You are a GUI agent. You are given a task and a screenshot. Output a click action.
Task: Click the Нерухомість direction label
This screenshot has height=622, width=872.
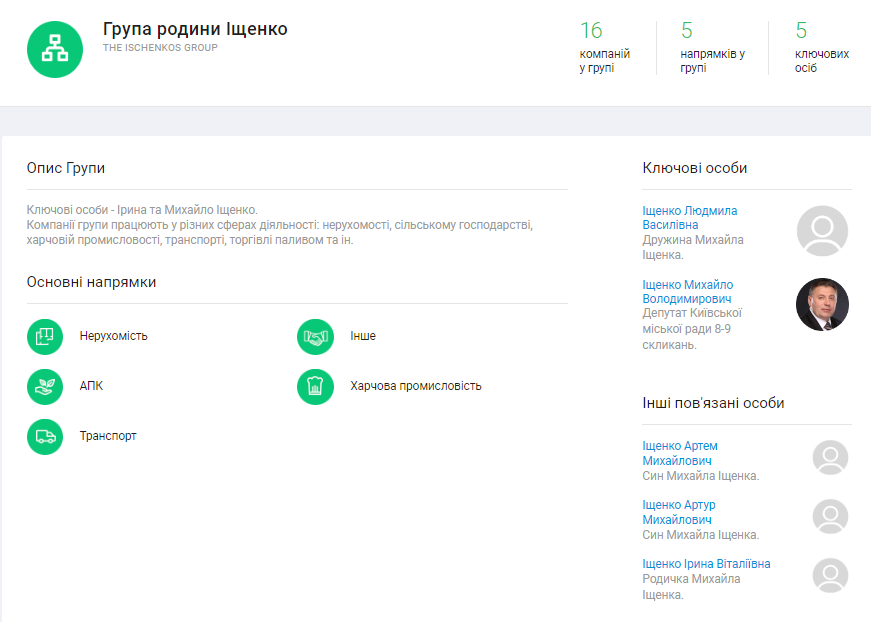[x=114, y=336]
